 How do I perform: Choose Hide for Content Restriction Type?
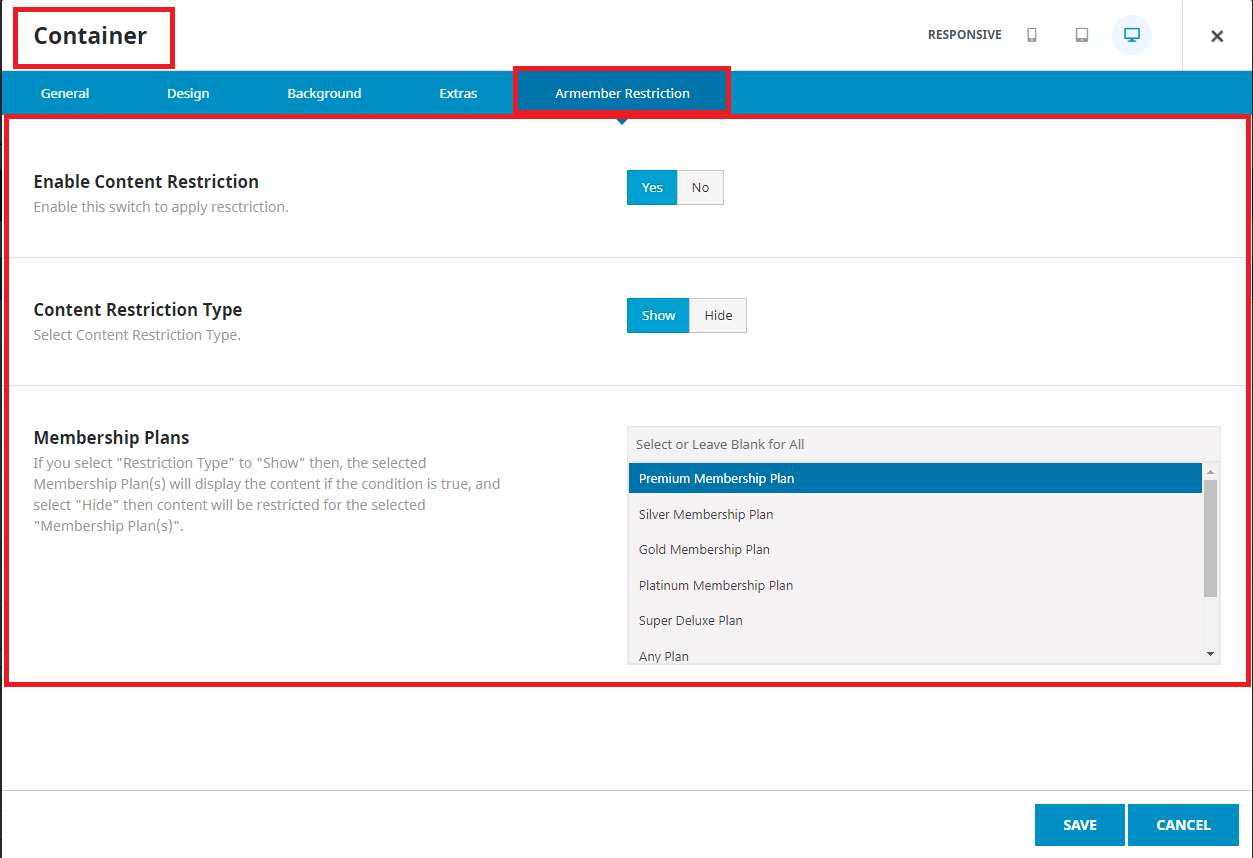pyautogui.click(x=718, y=316)
